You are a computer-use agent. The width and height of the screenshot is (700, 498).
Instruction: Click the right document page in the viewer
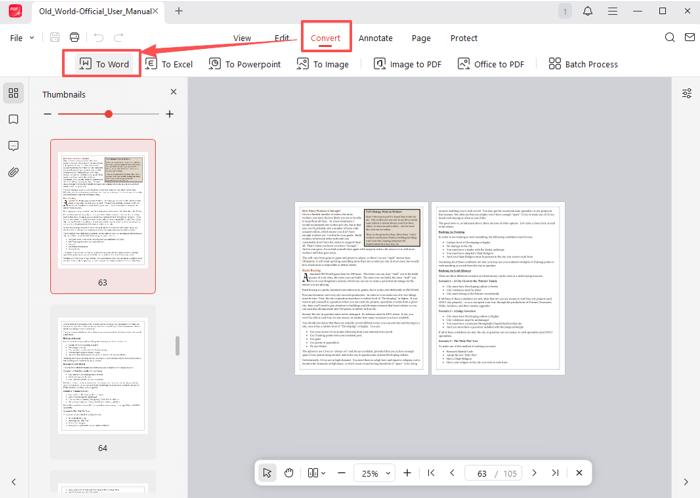tap(498, 288)
